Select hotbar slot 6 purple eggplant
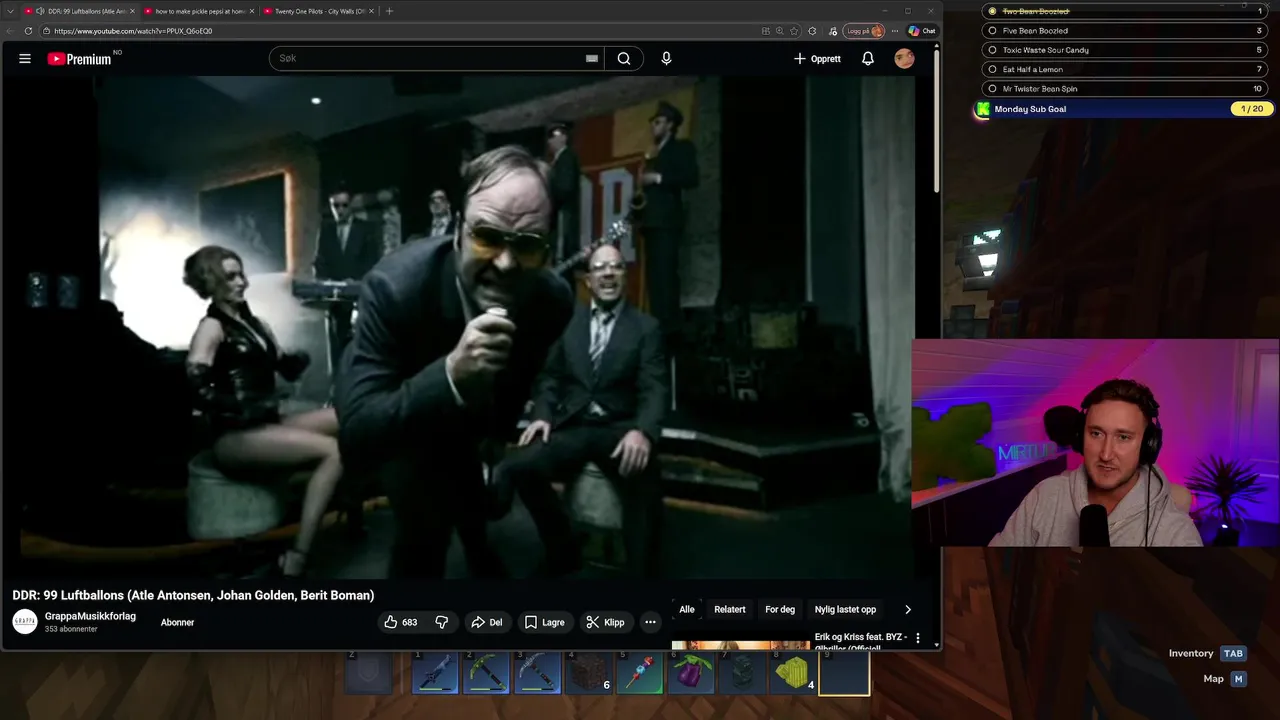The height and width of the screenshot is (720, 1280). (691, 673)
